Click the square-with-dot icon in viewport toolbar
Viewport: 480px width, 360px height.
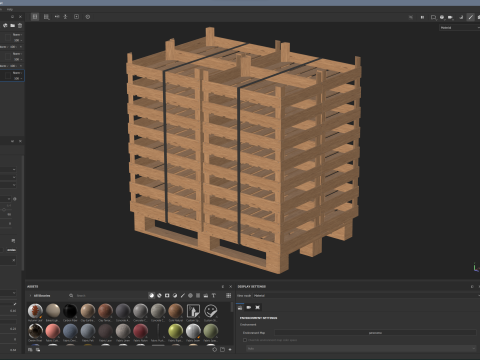(x=76, y=17)
